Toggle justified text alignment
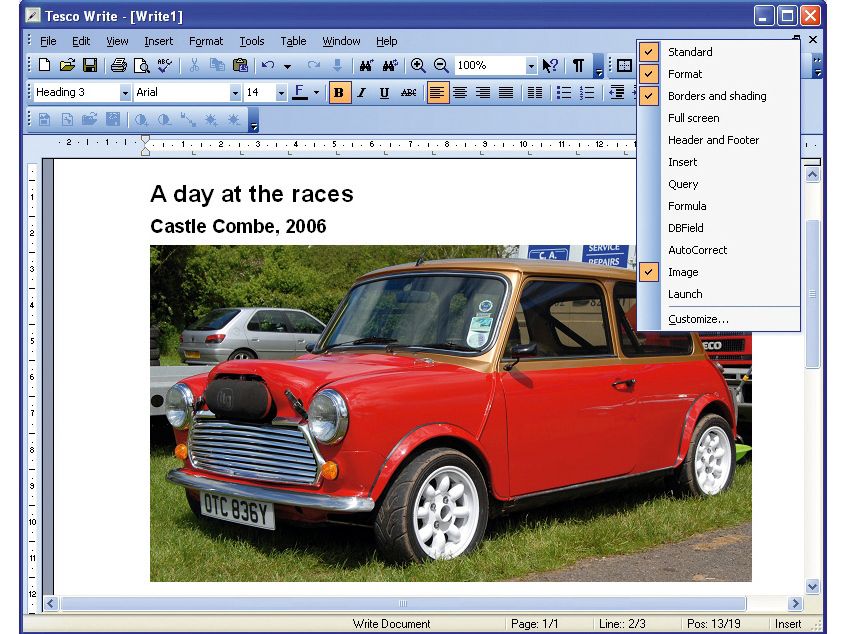 pyautogui.click(x=506, y=93)
